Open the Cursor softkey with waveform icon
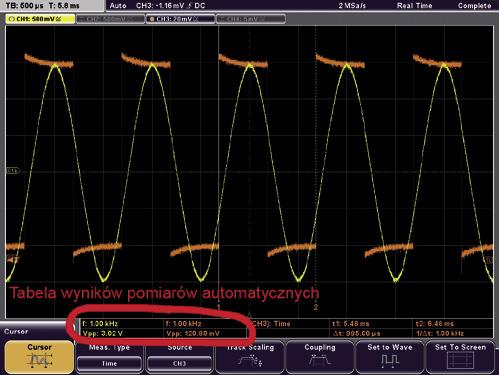 (x=39, y=357)
